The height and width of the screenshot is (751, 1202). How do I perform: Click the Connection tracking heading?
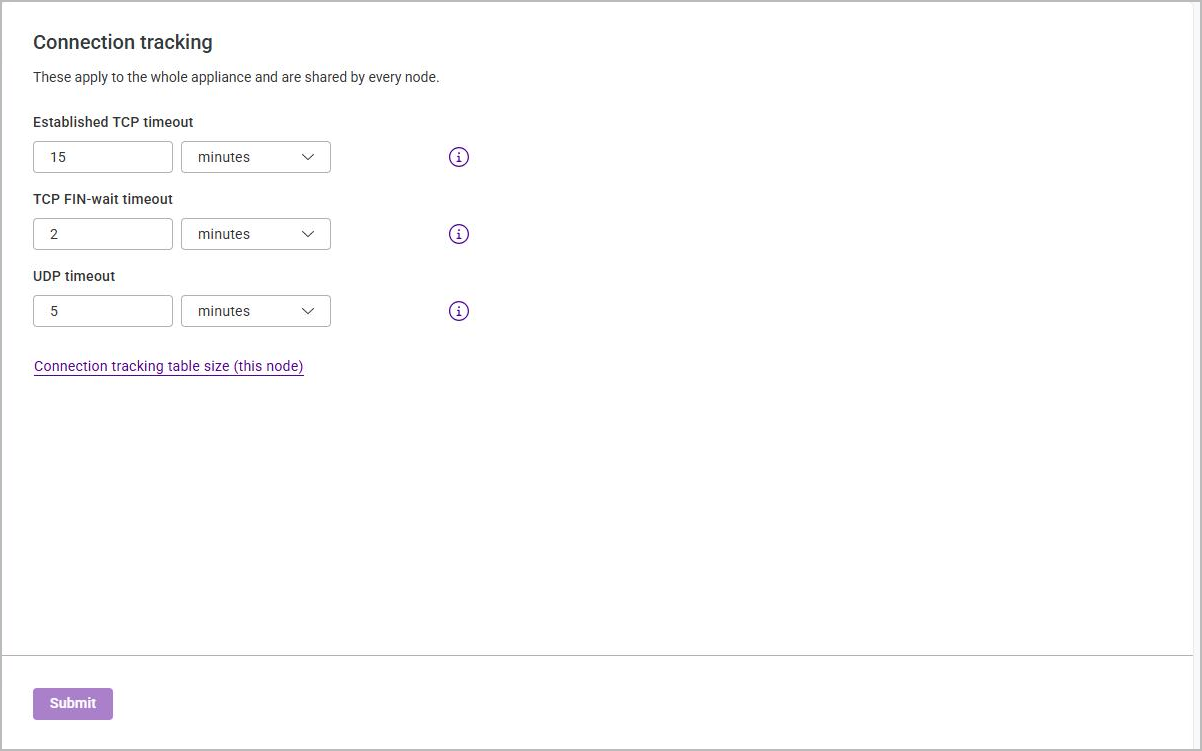(x=123, y=42)
